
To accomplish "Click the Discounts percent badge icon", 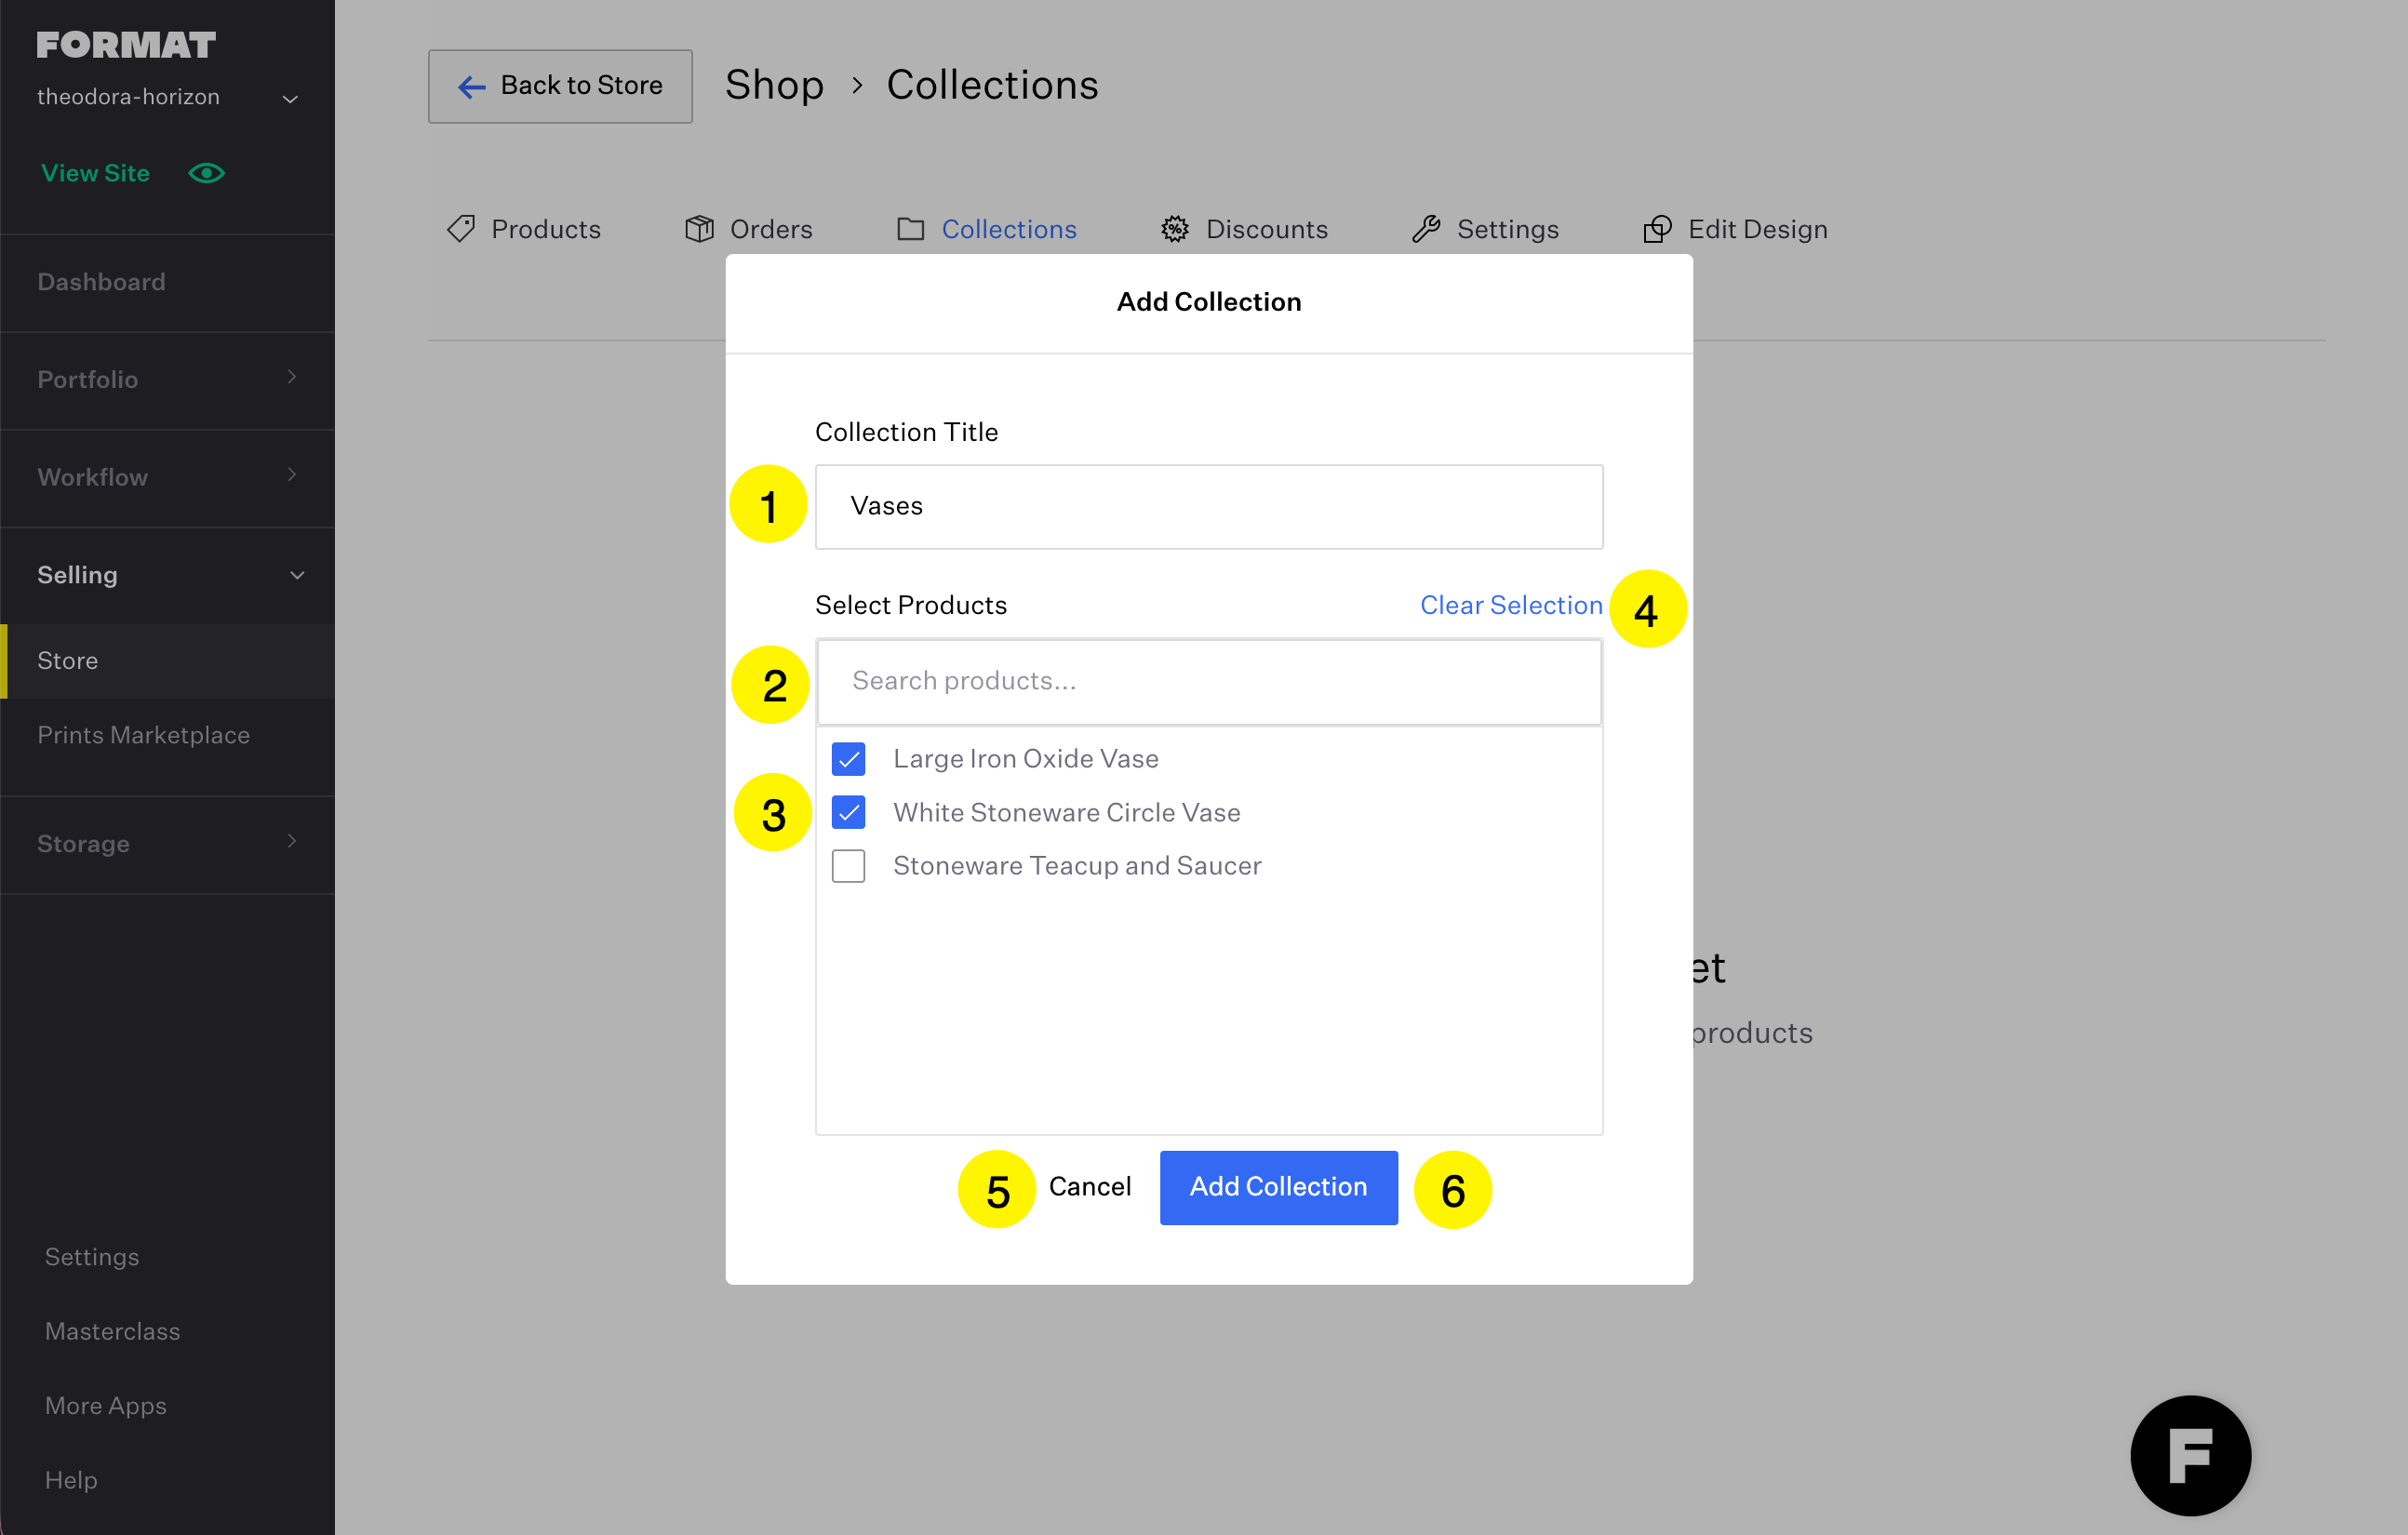I will 1175,229.
